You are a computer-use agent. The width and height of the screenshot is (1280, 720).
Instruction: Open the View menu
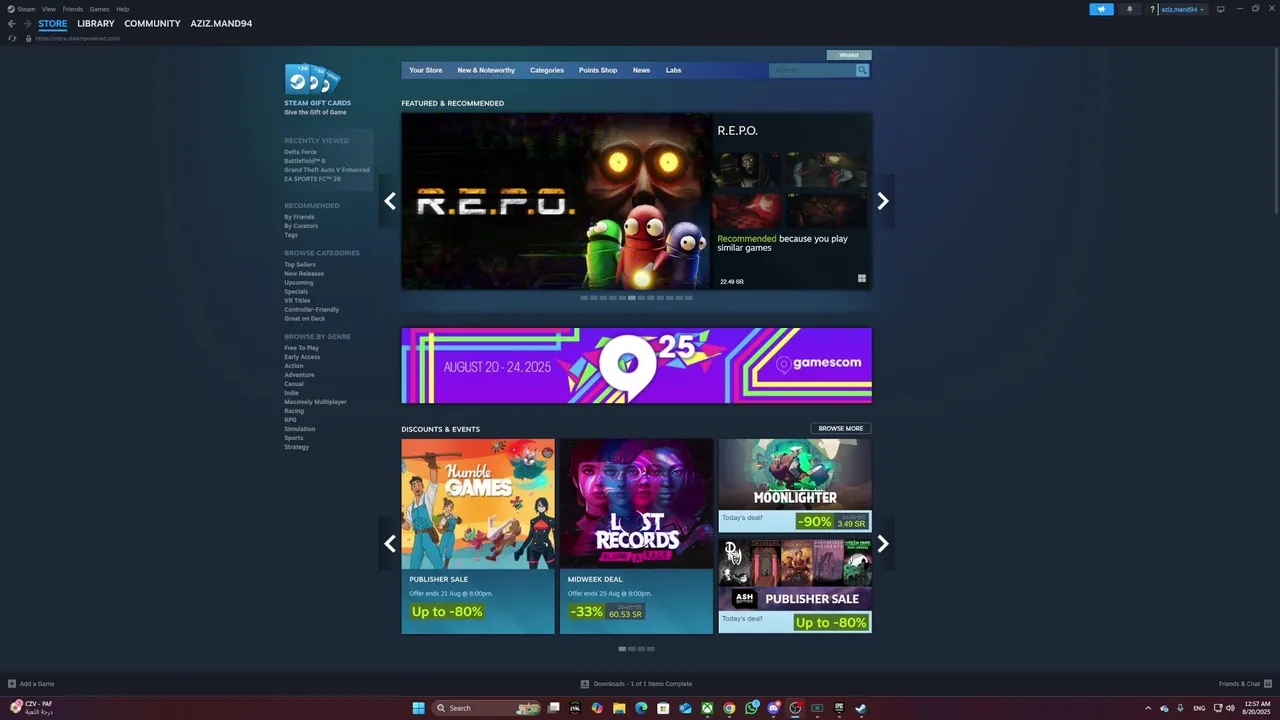48,9
